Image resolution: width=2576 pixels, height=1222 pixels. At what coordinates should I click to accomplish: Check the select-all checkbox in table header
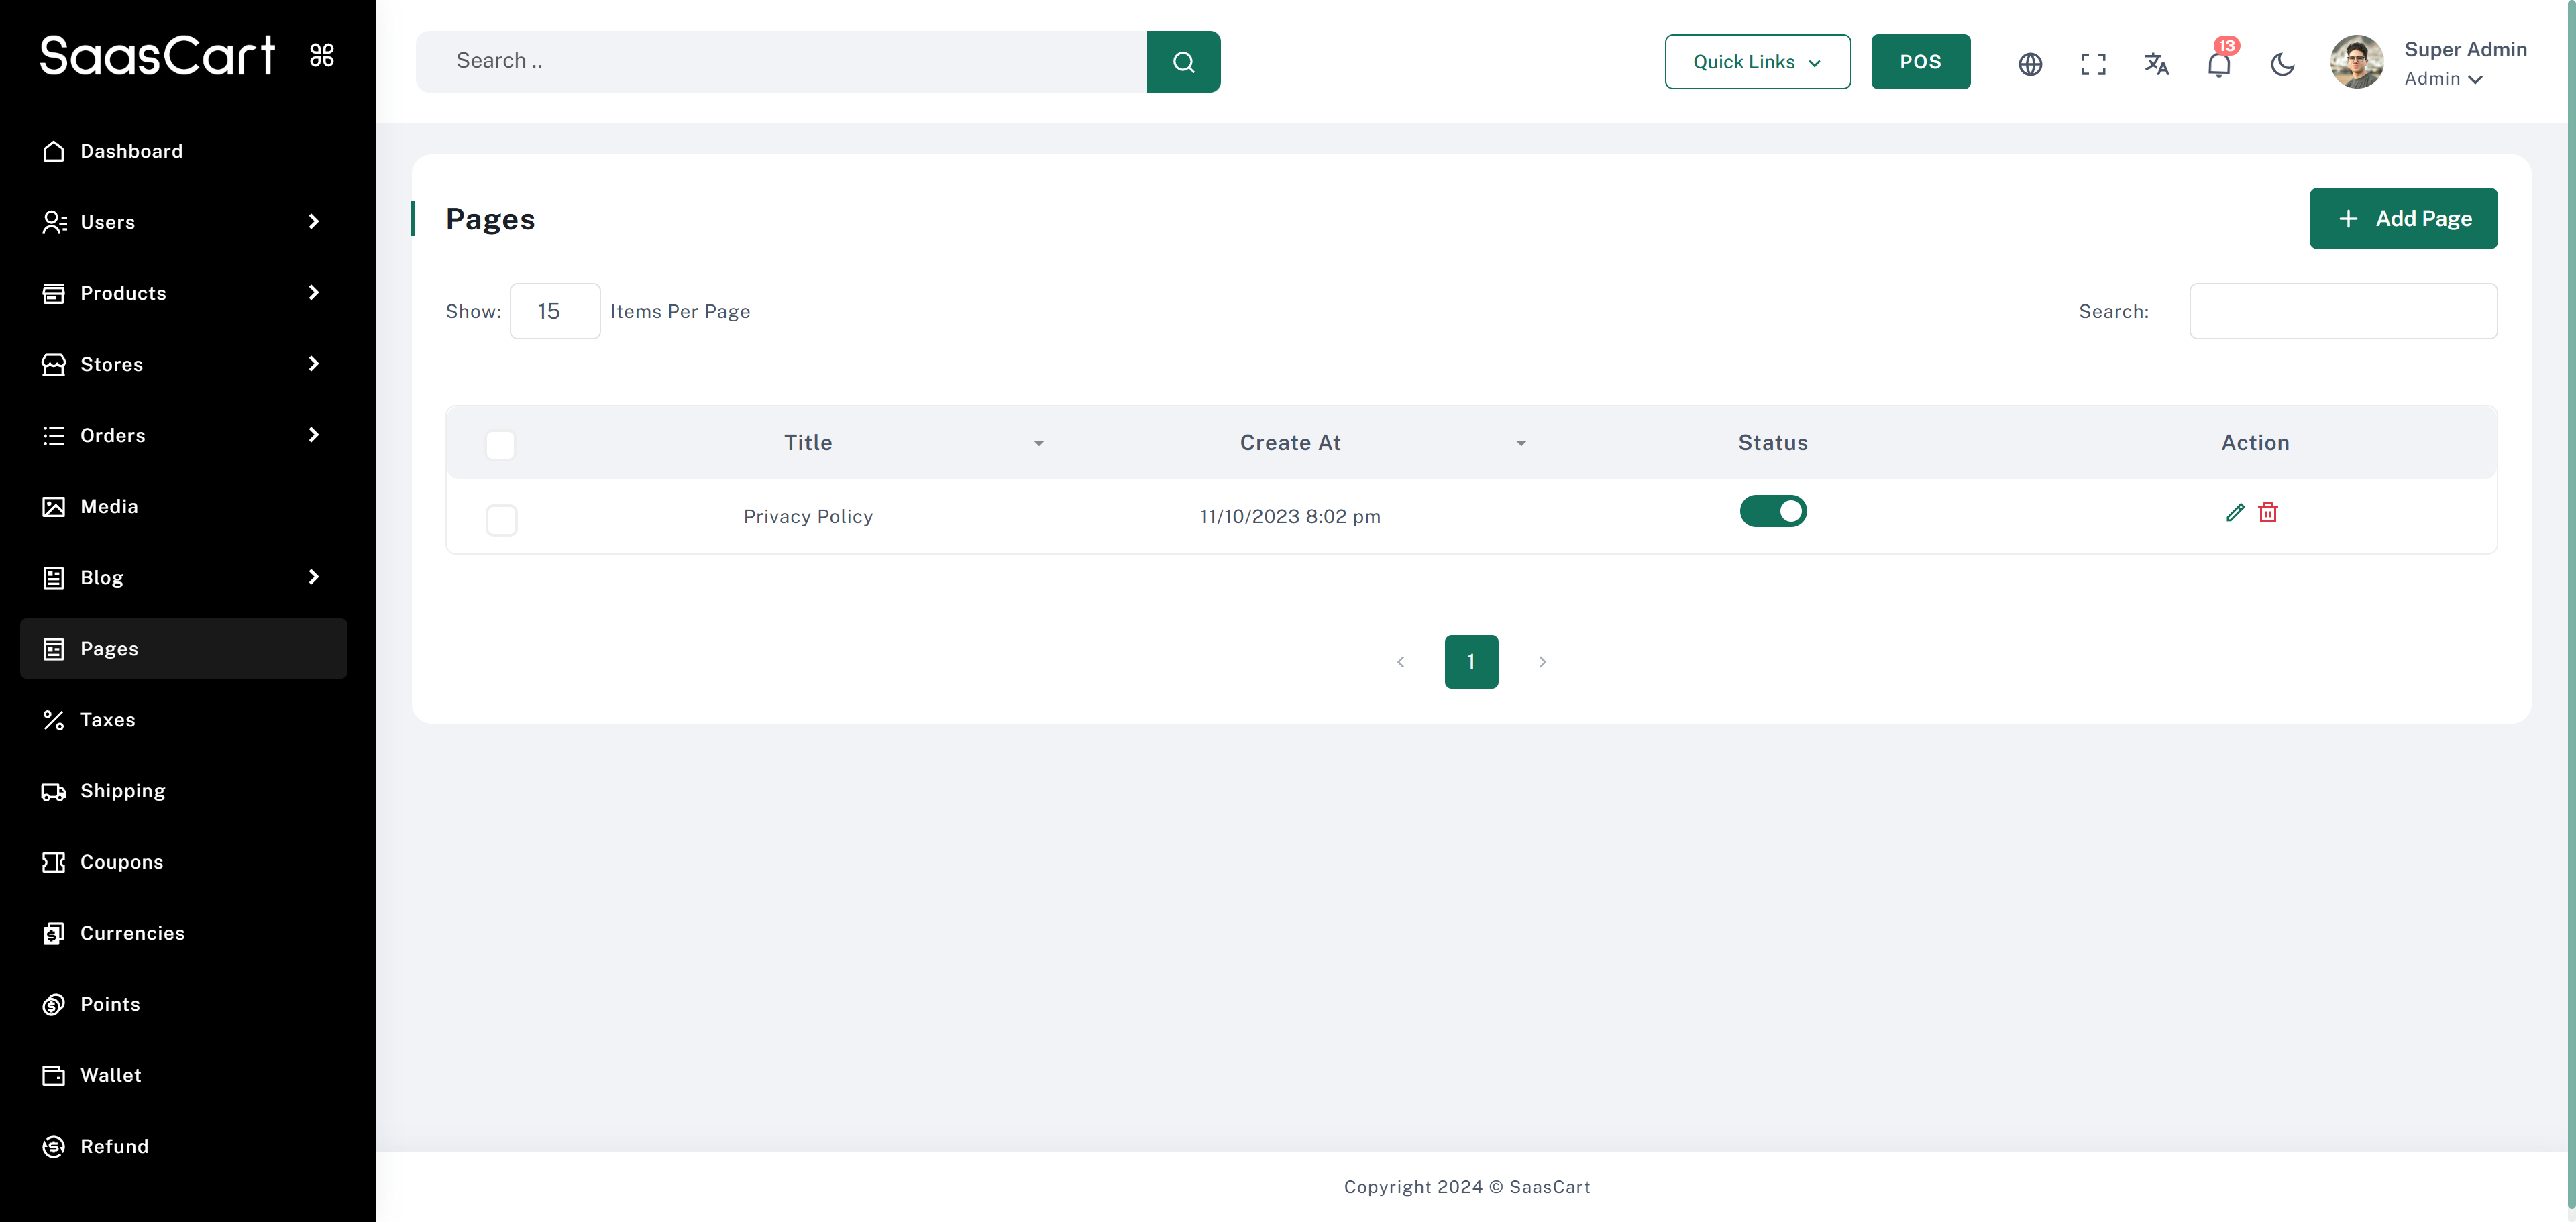(x=500, y=444)
